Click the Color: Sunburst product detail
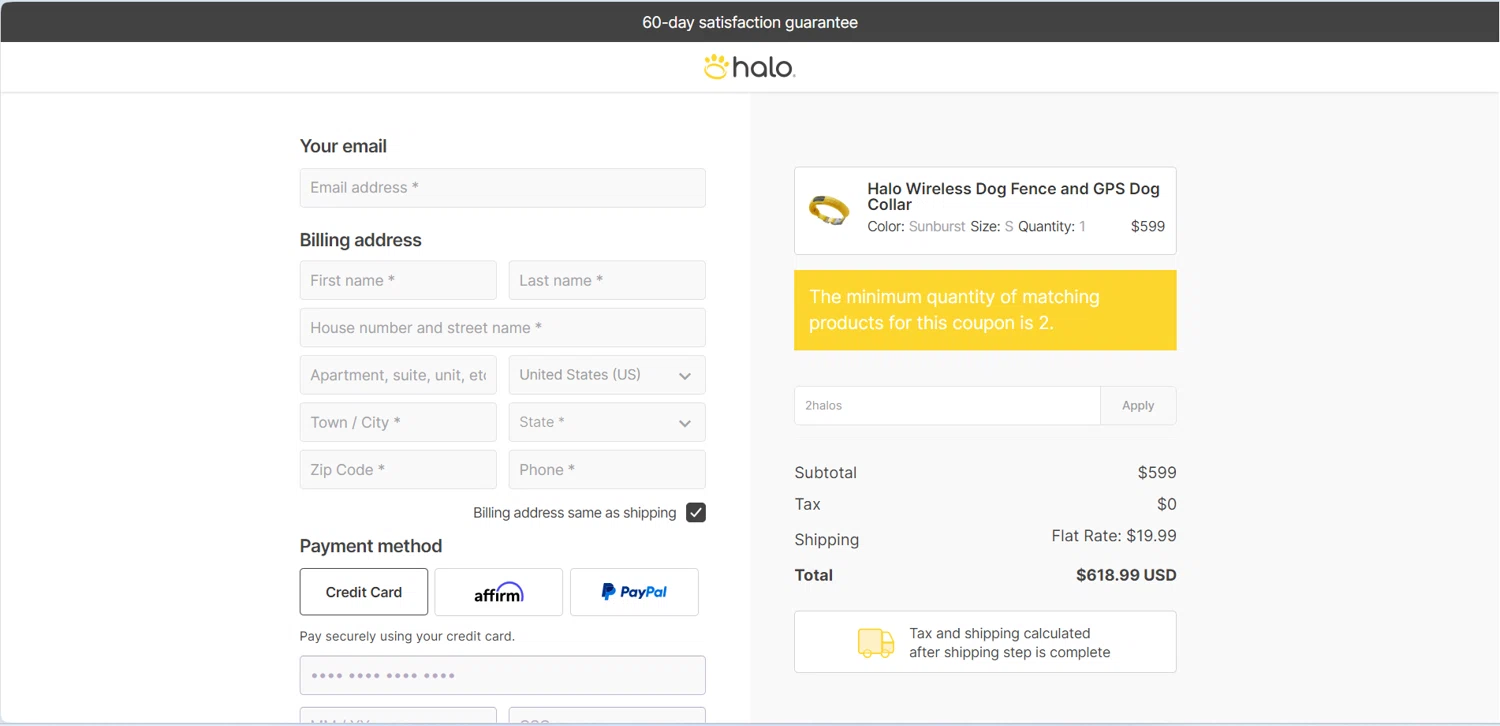The image size is (1500, 726). [x=916, y=227]
